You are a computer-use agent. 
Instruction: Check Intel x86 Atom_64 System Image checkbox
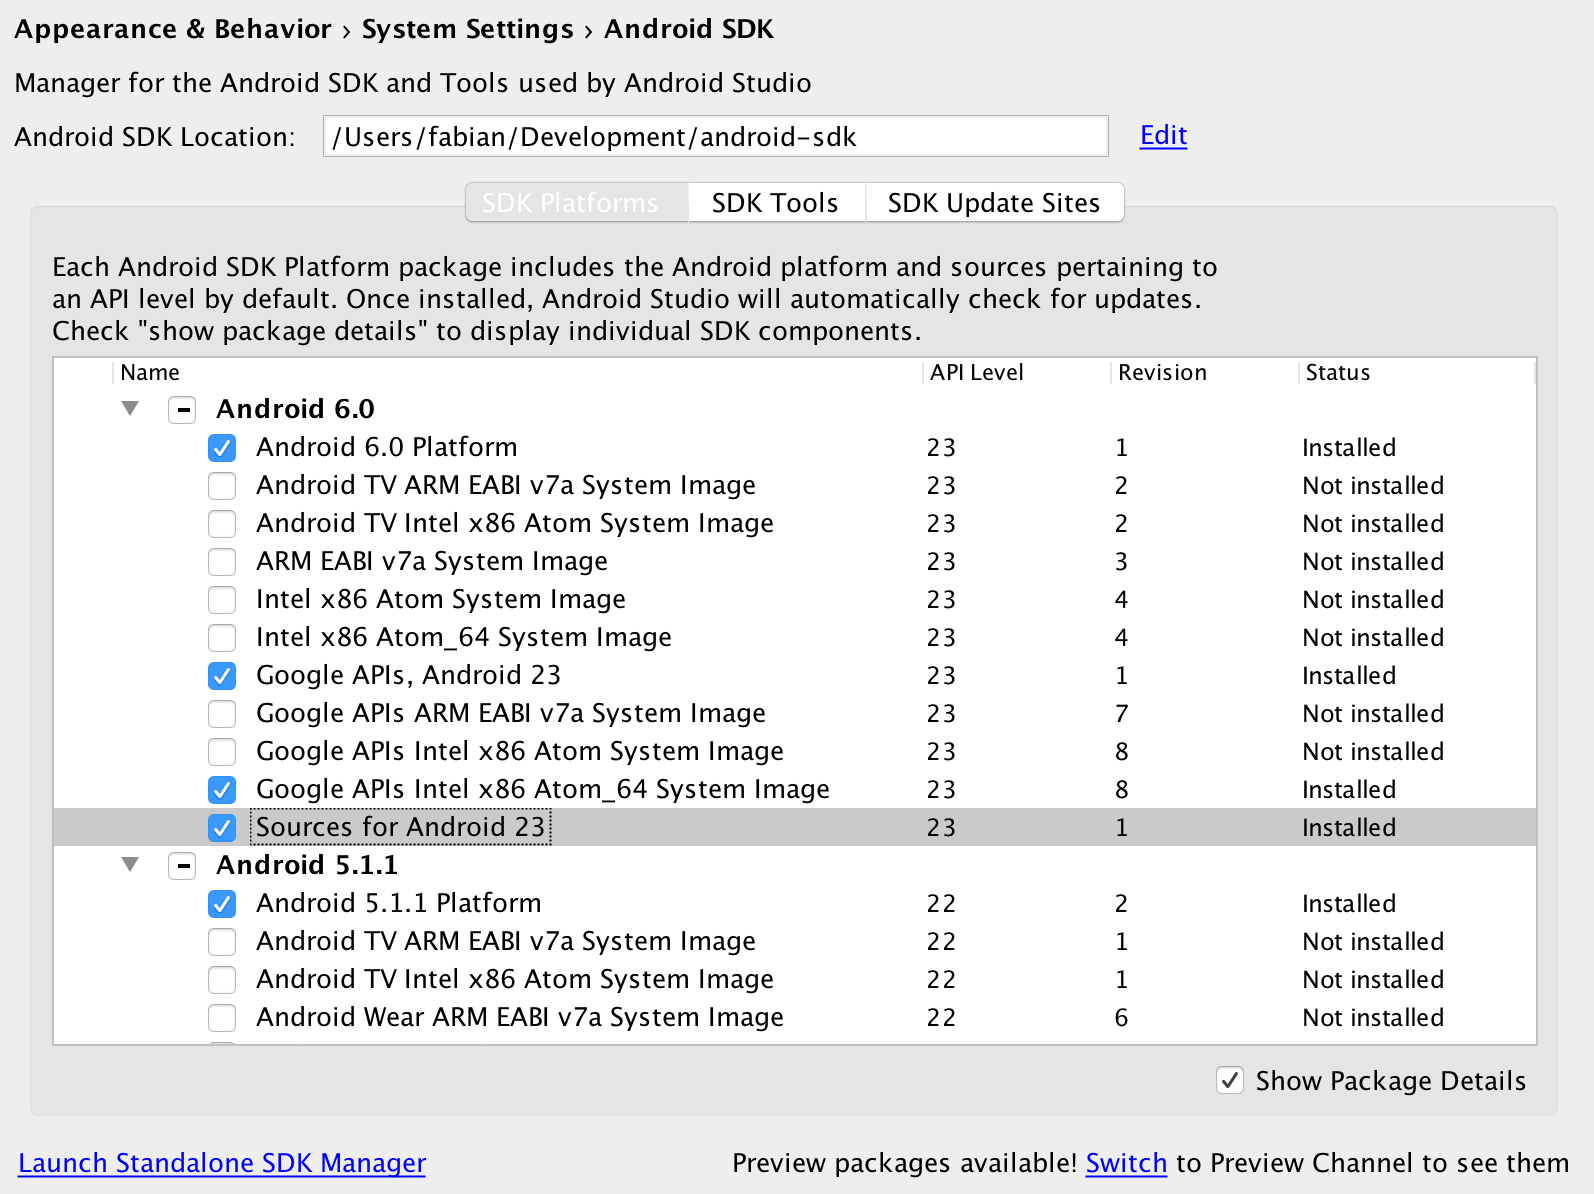[222, 638]
